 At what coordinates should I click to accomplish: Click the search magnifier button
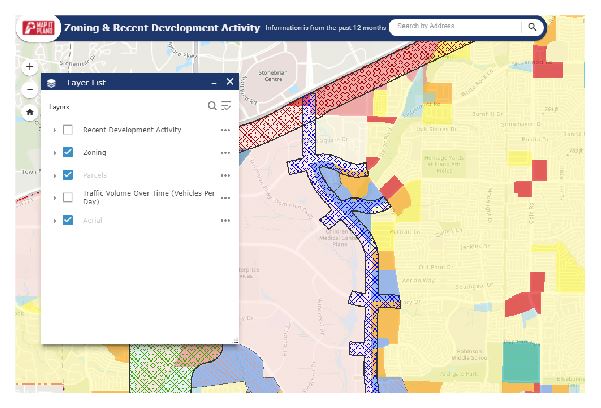[x=532, y=27]
